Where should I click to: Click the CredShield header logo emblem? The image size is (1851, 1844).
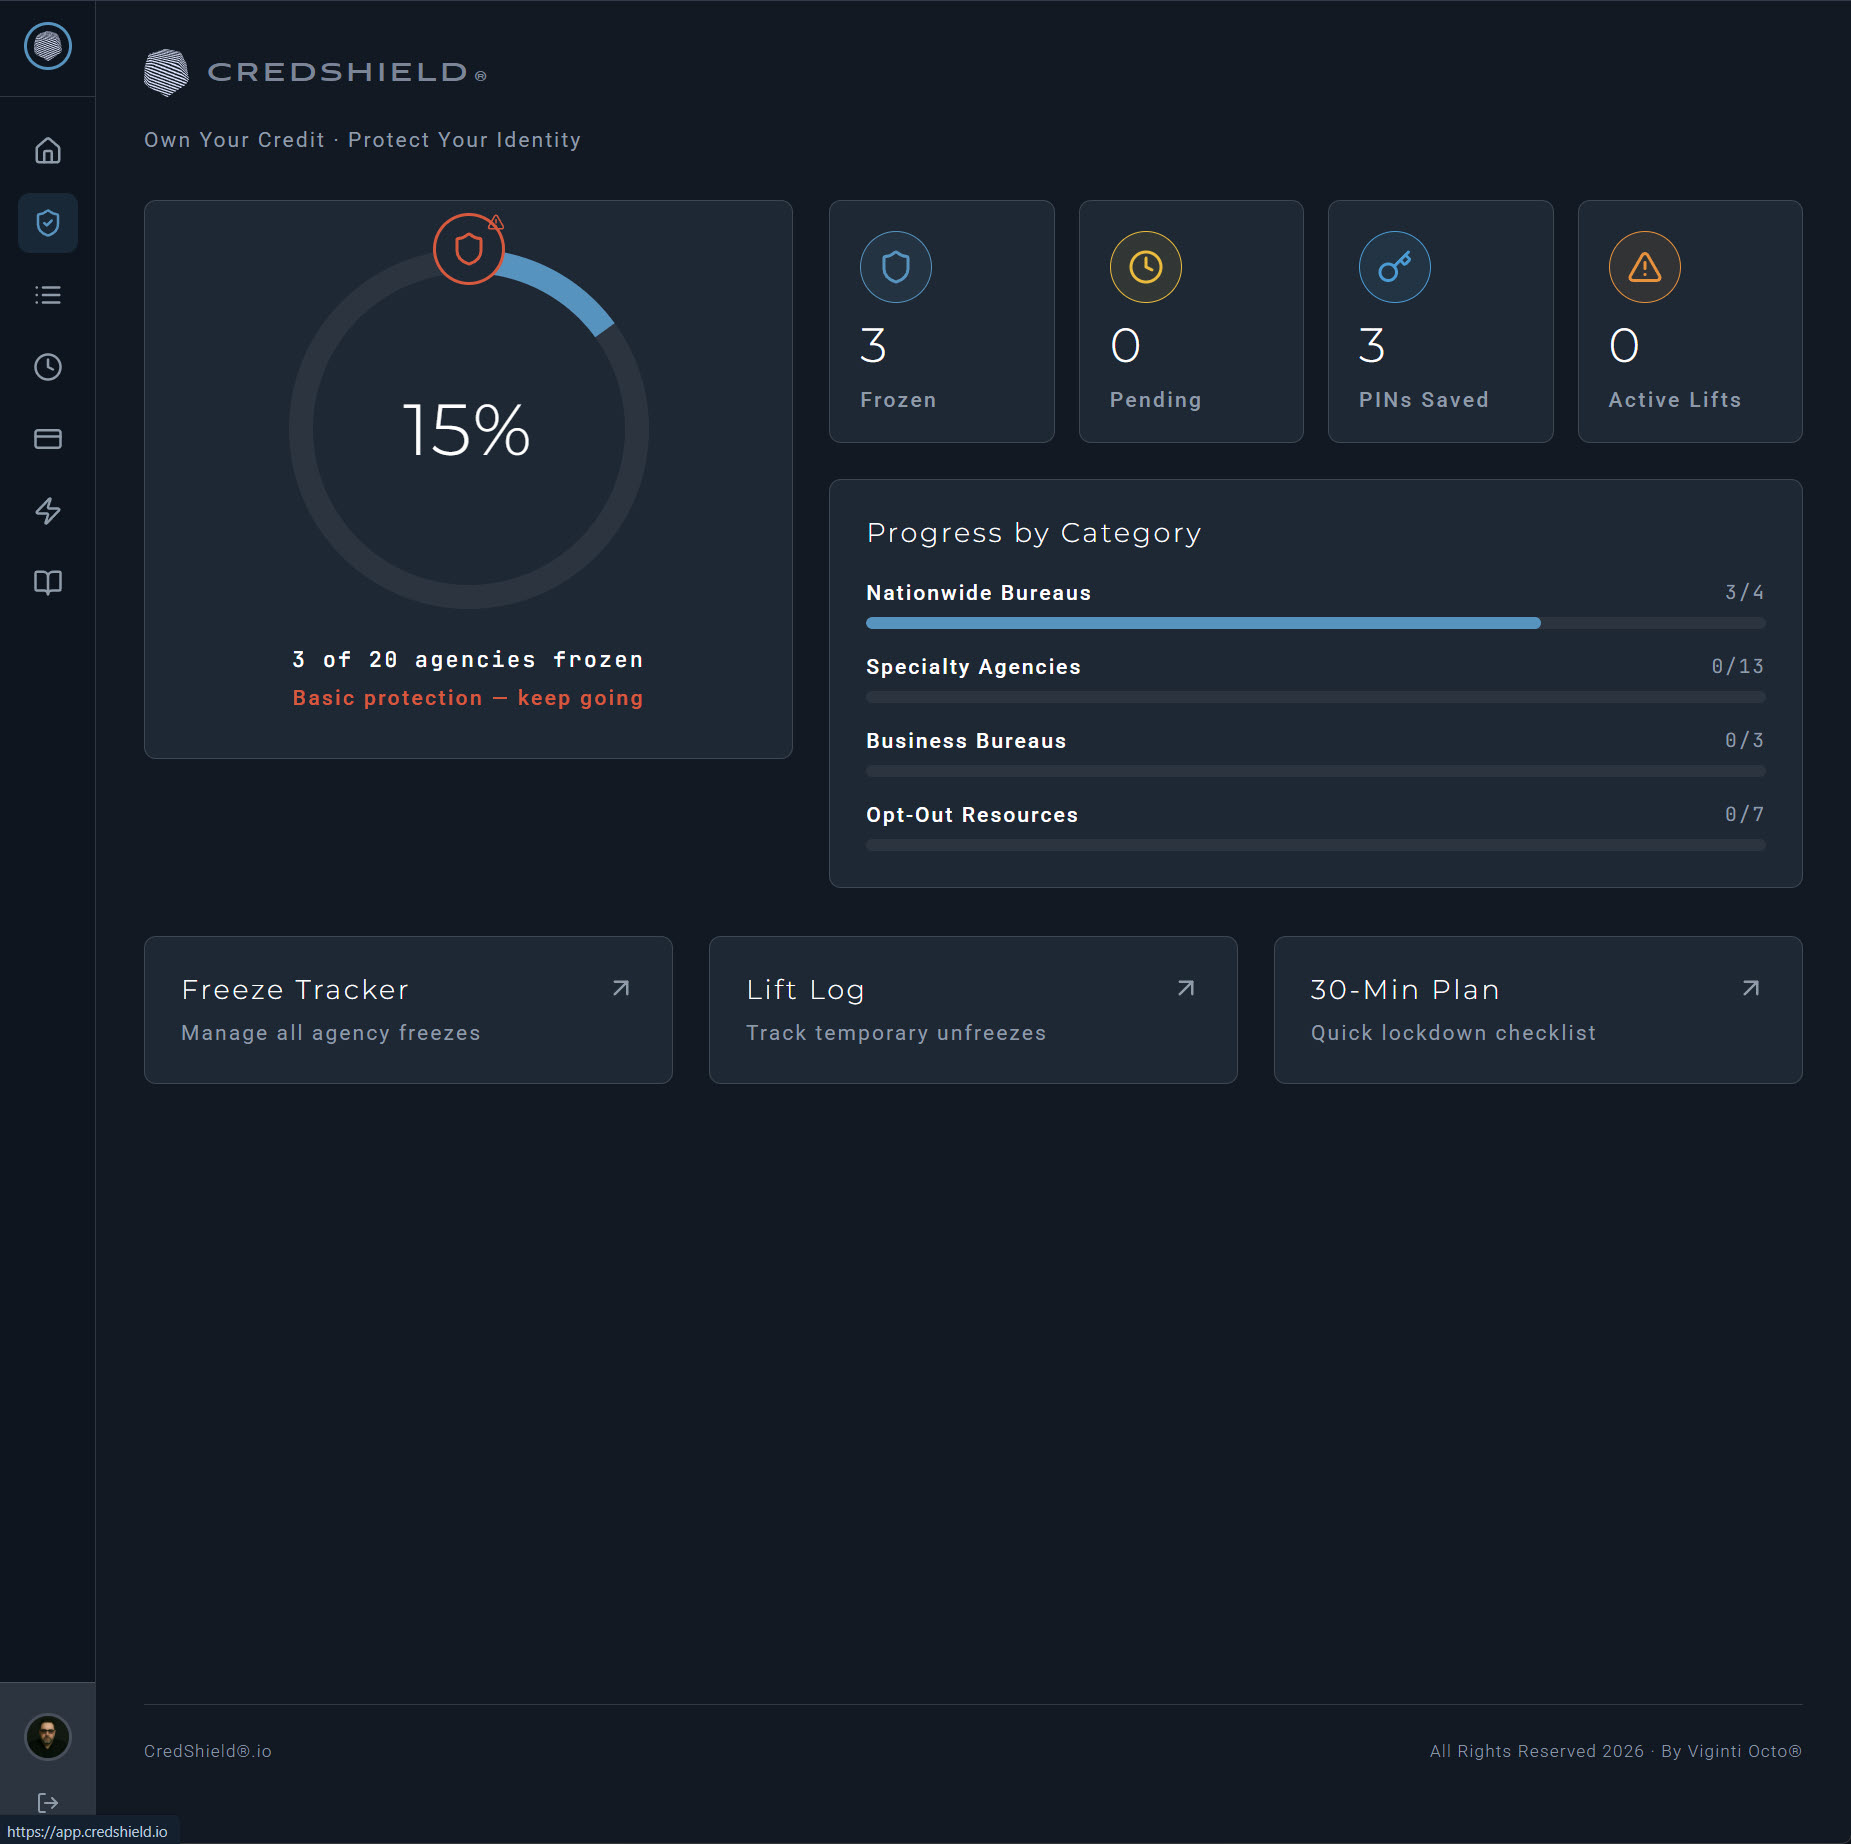(x=166, y=72)
